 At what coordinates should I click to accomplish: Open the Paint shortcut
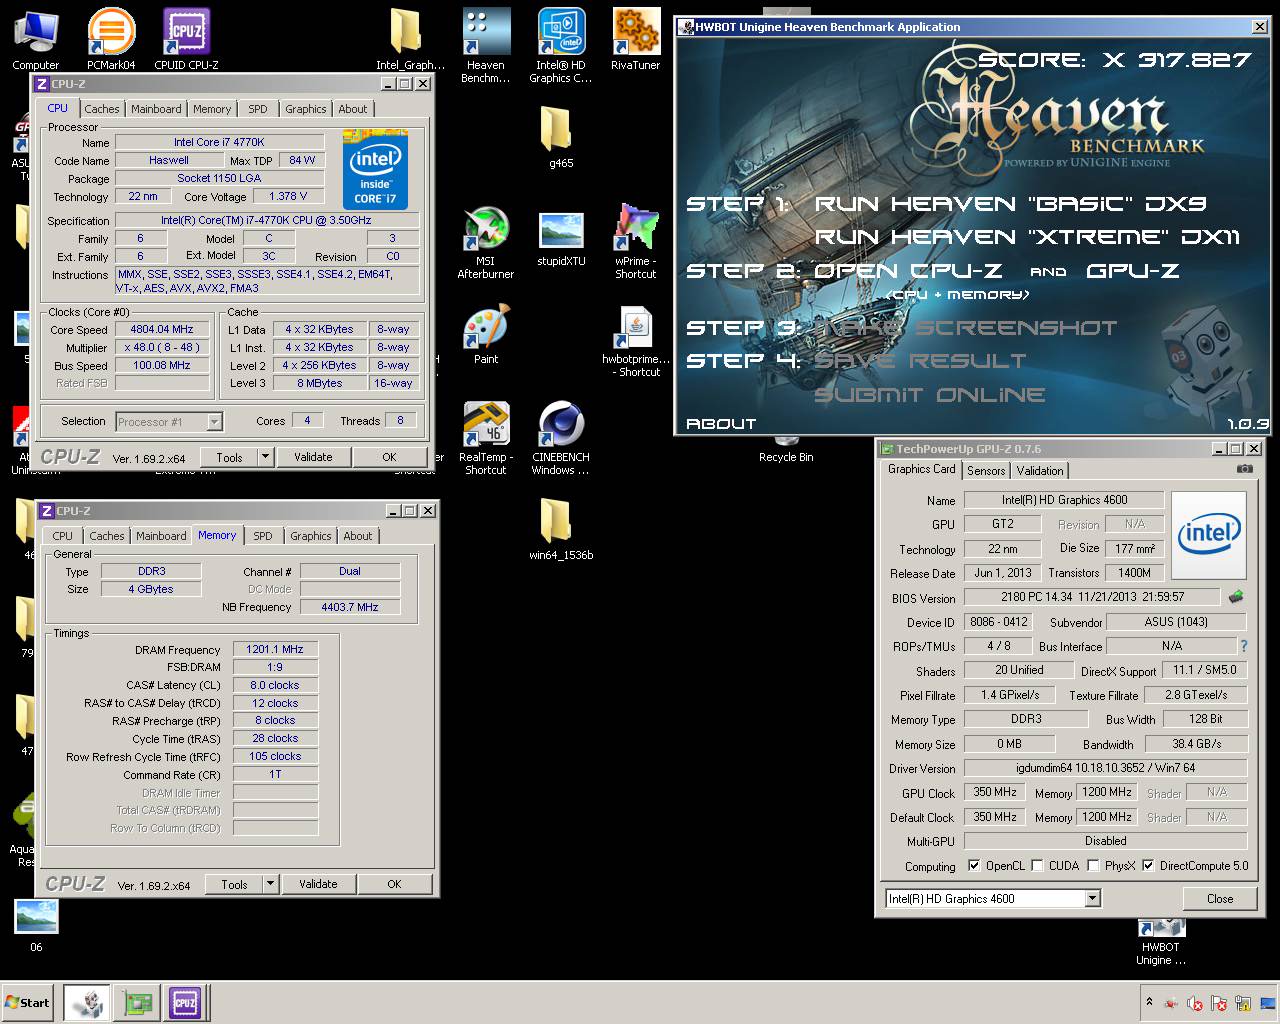pos(486,335)
